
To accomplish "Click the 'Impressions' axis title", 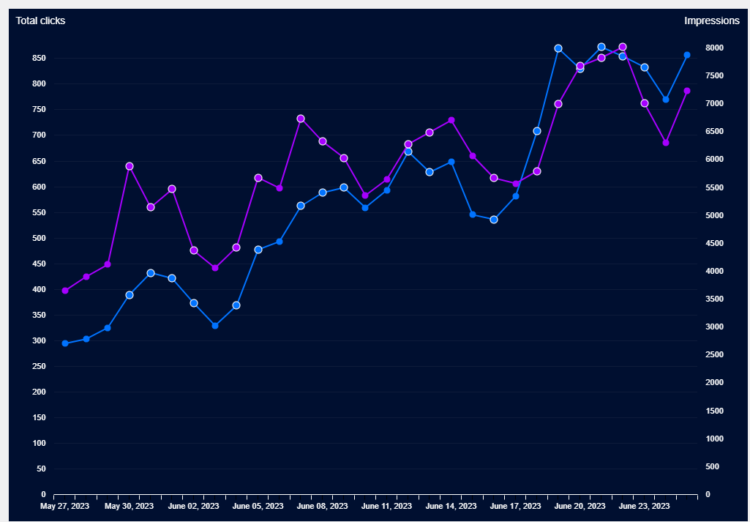I will pos(711,21).
